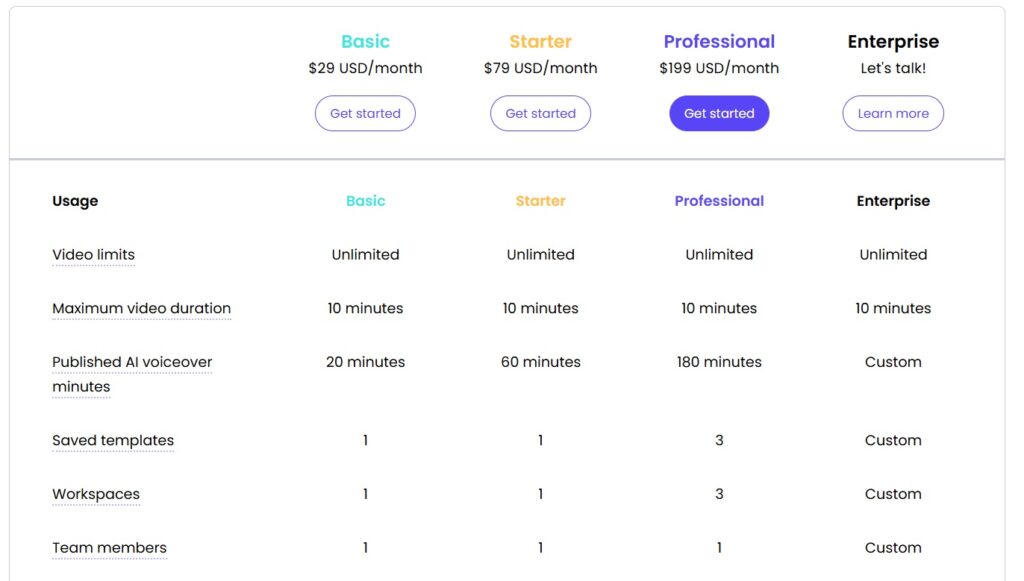1024x581 pixels.
Task: Click the Workspaces feature label
Action: [96, 494]
